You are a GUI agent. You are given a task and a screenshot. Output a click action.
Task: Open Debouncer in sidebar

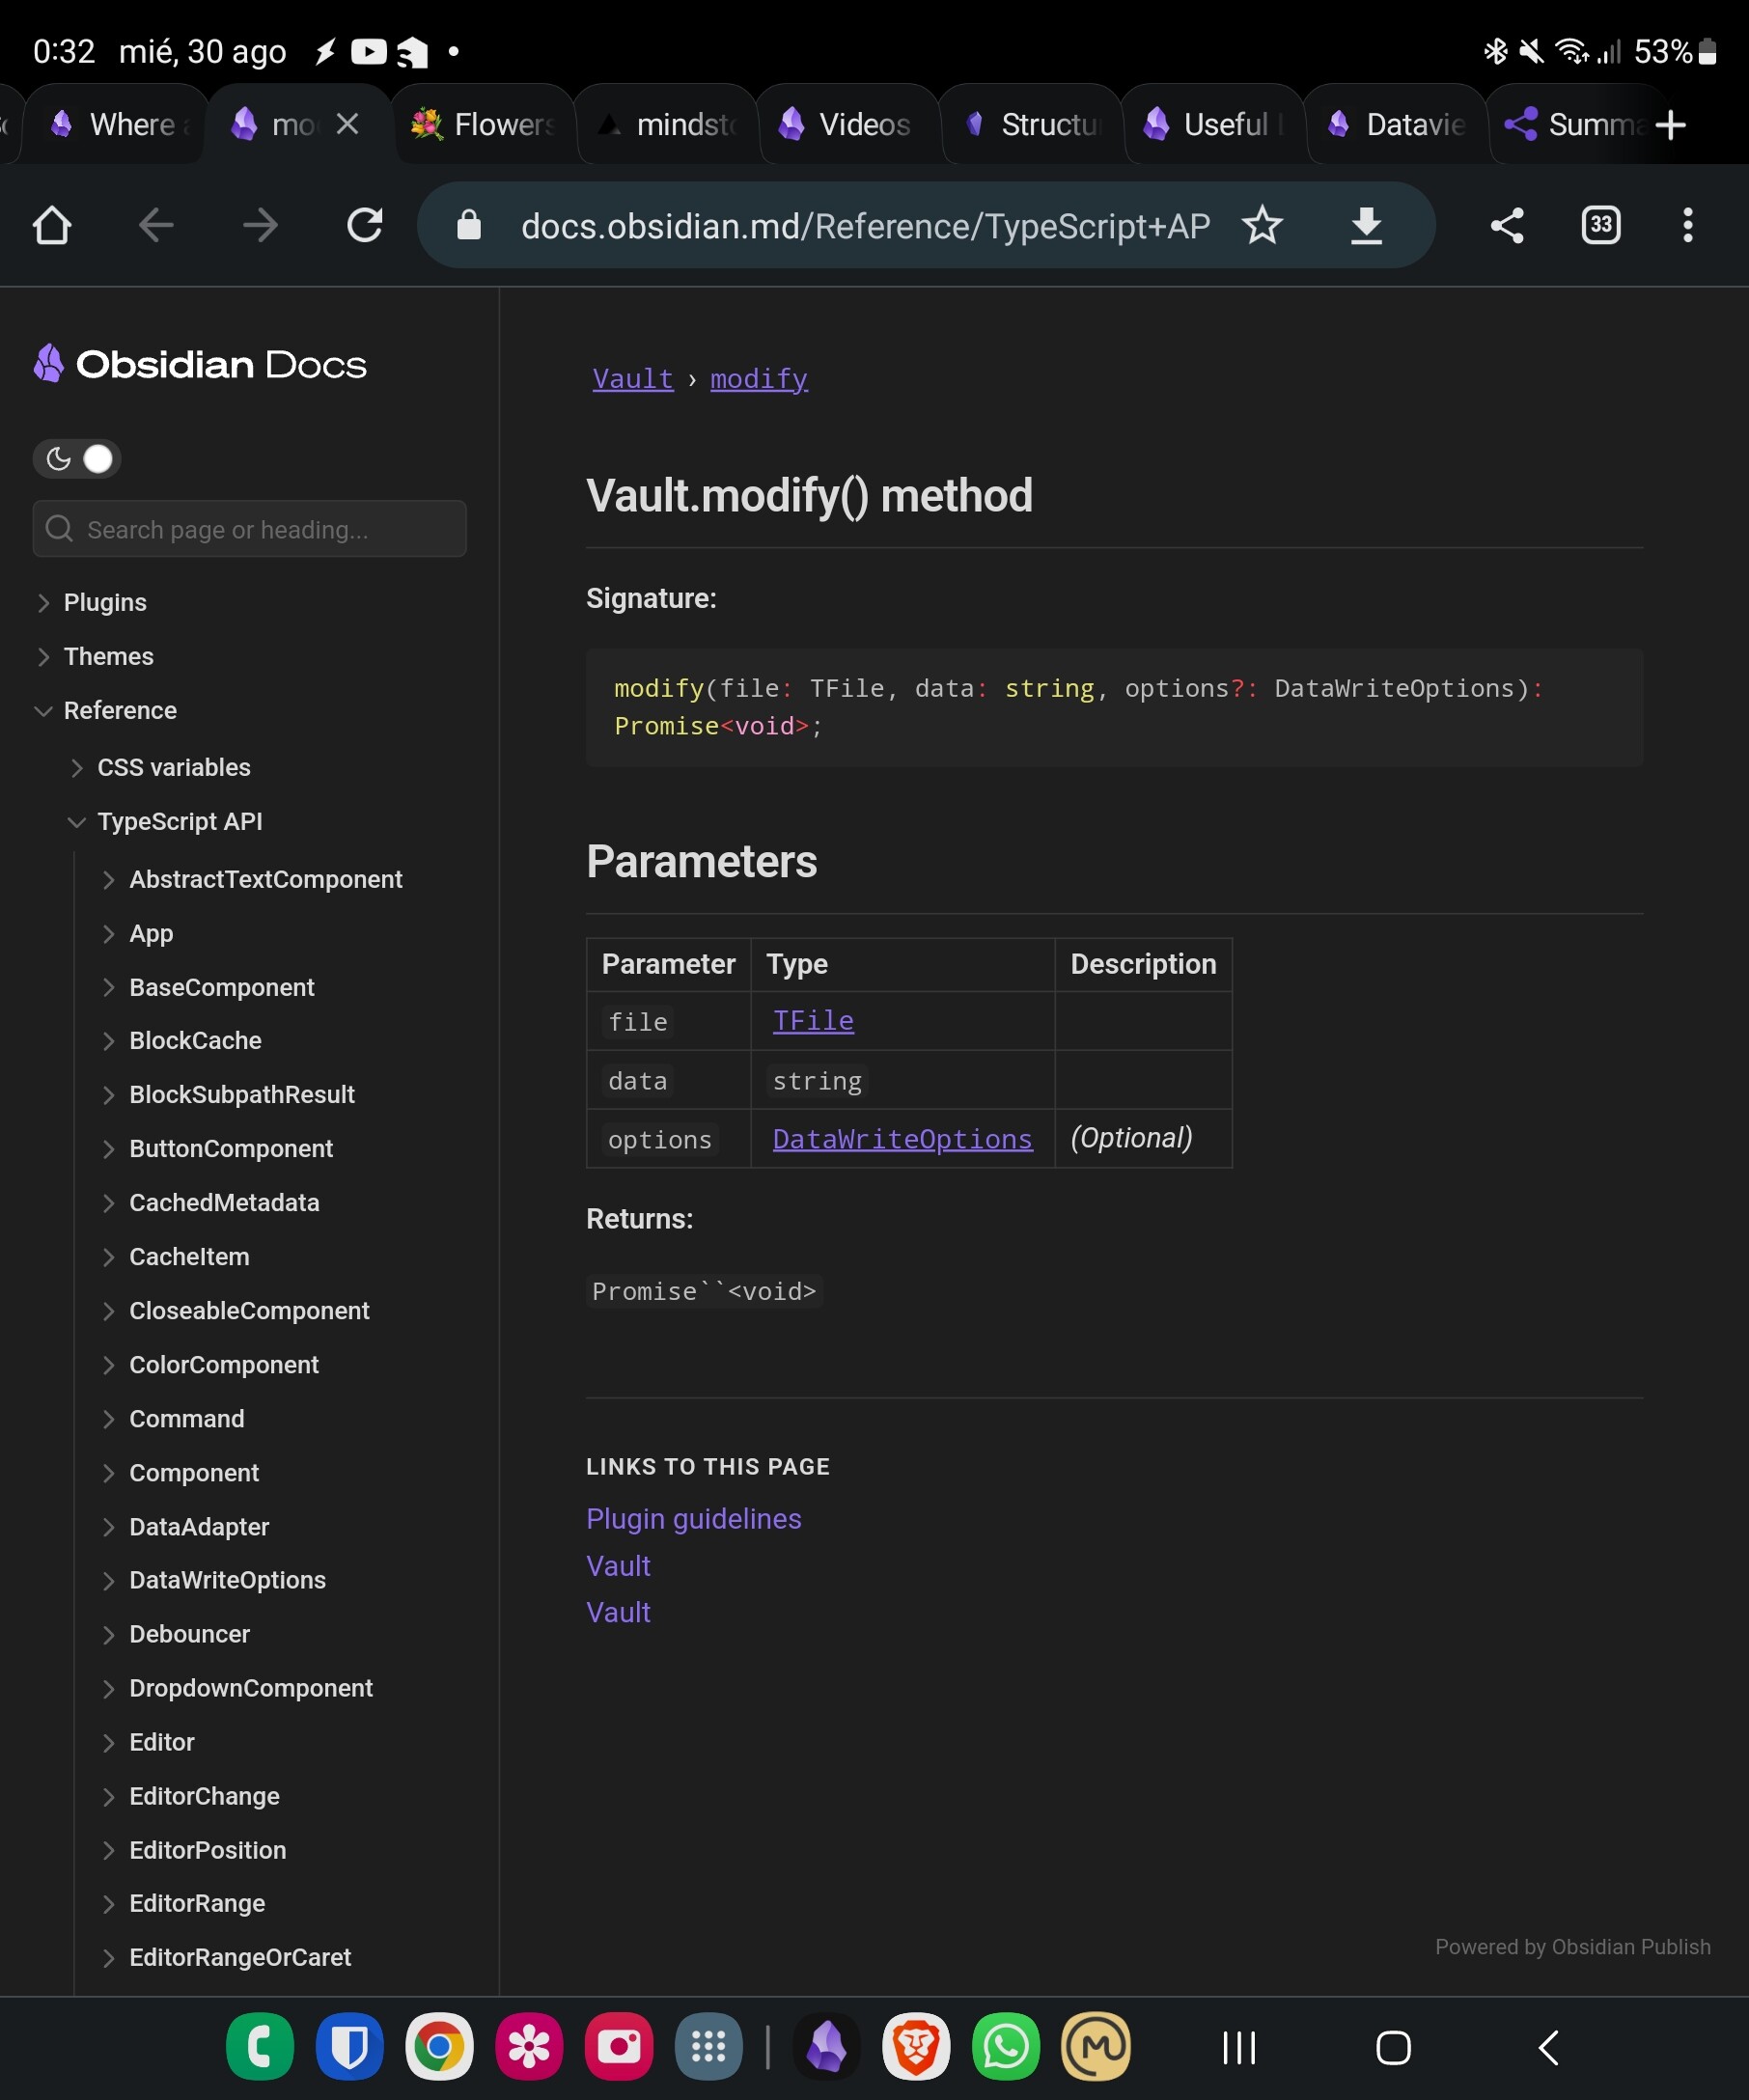[189, 1633]
